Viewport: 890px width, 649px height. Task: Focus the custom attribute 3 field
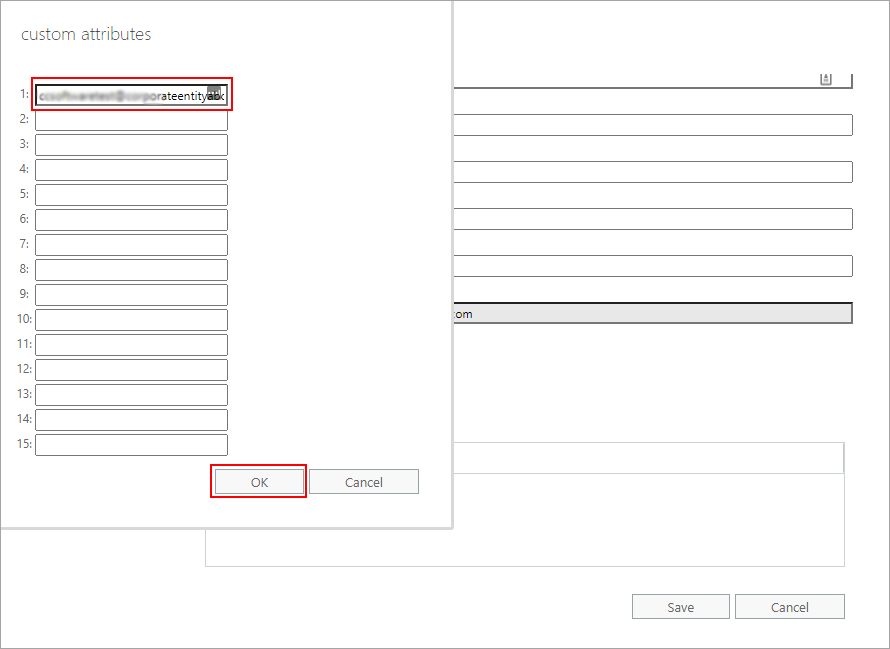[131, 145]
